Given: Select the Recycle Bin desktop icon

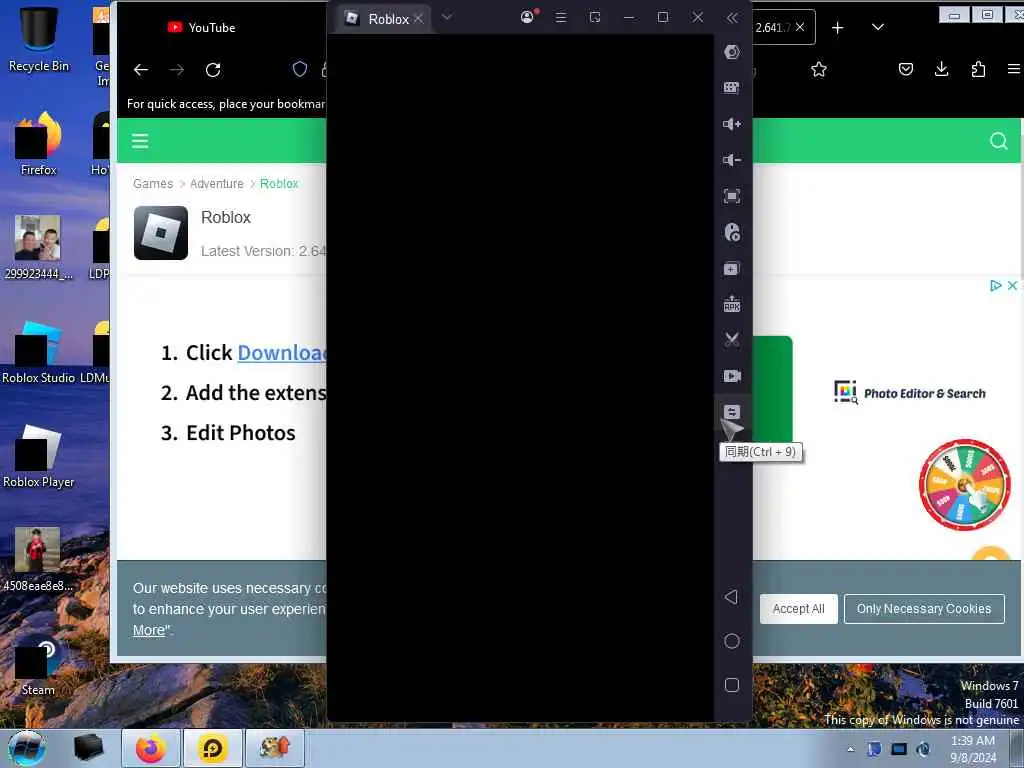Looking at the screenshot, I should pos(39,39).
